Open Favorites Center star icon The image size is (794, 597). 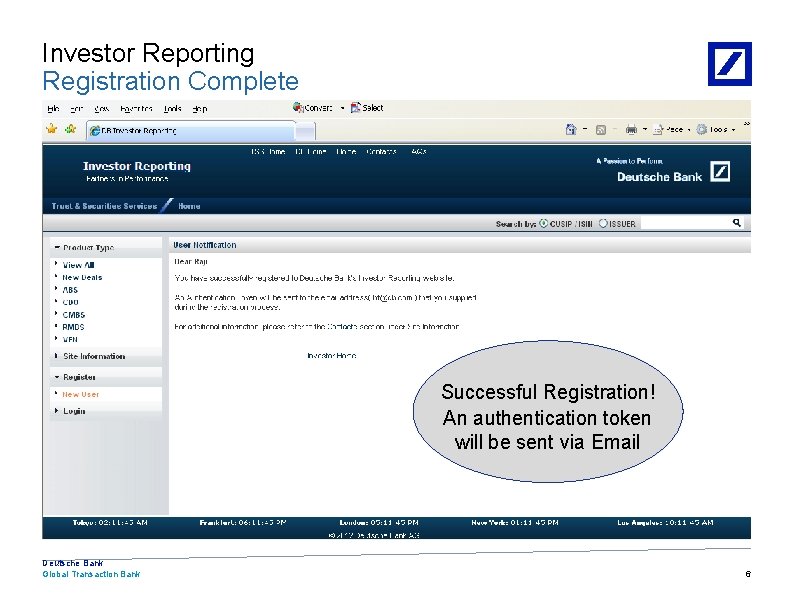tap(52, 129)
